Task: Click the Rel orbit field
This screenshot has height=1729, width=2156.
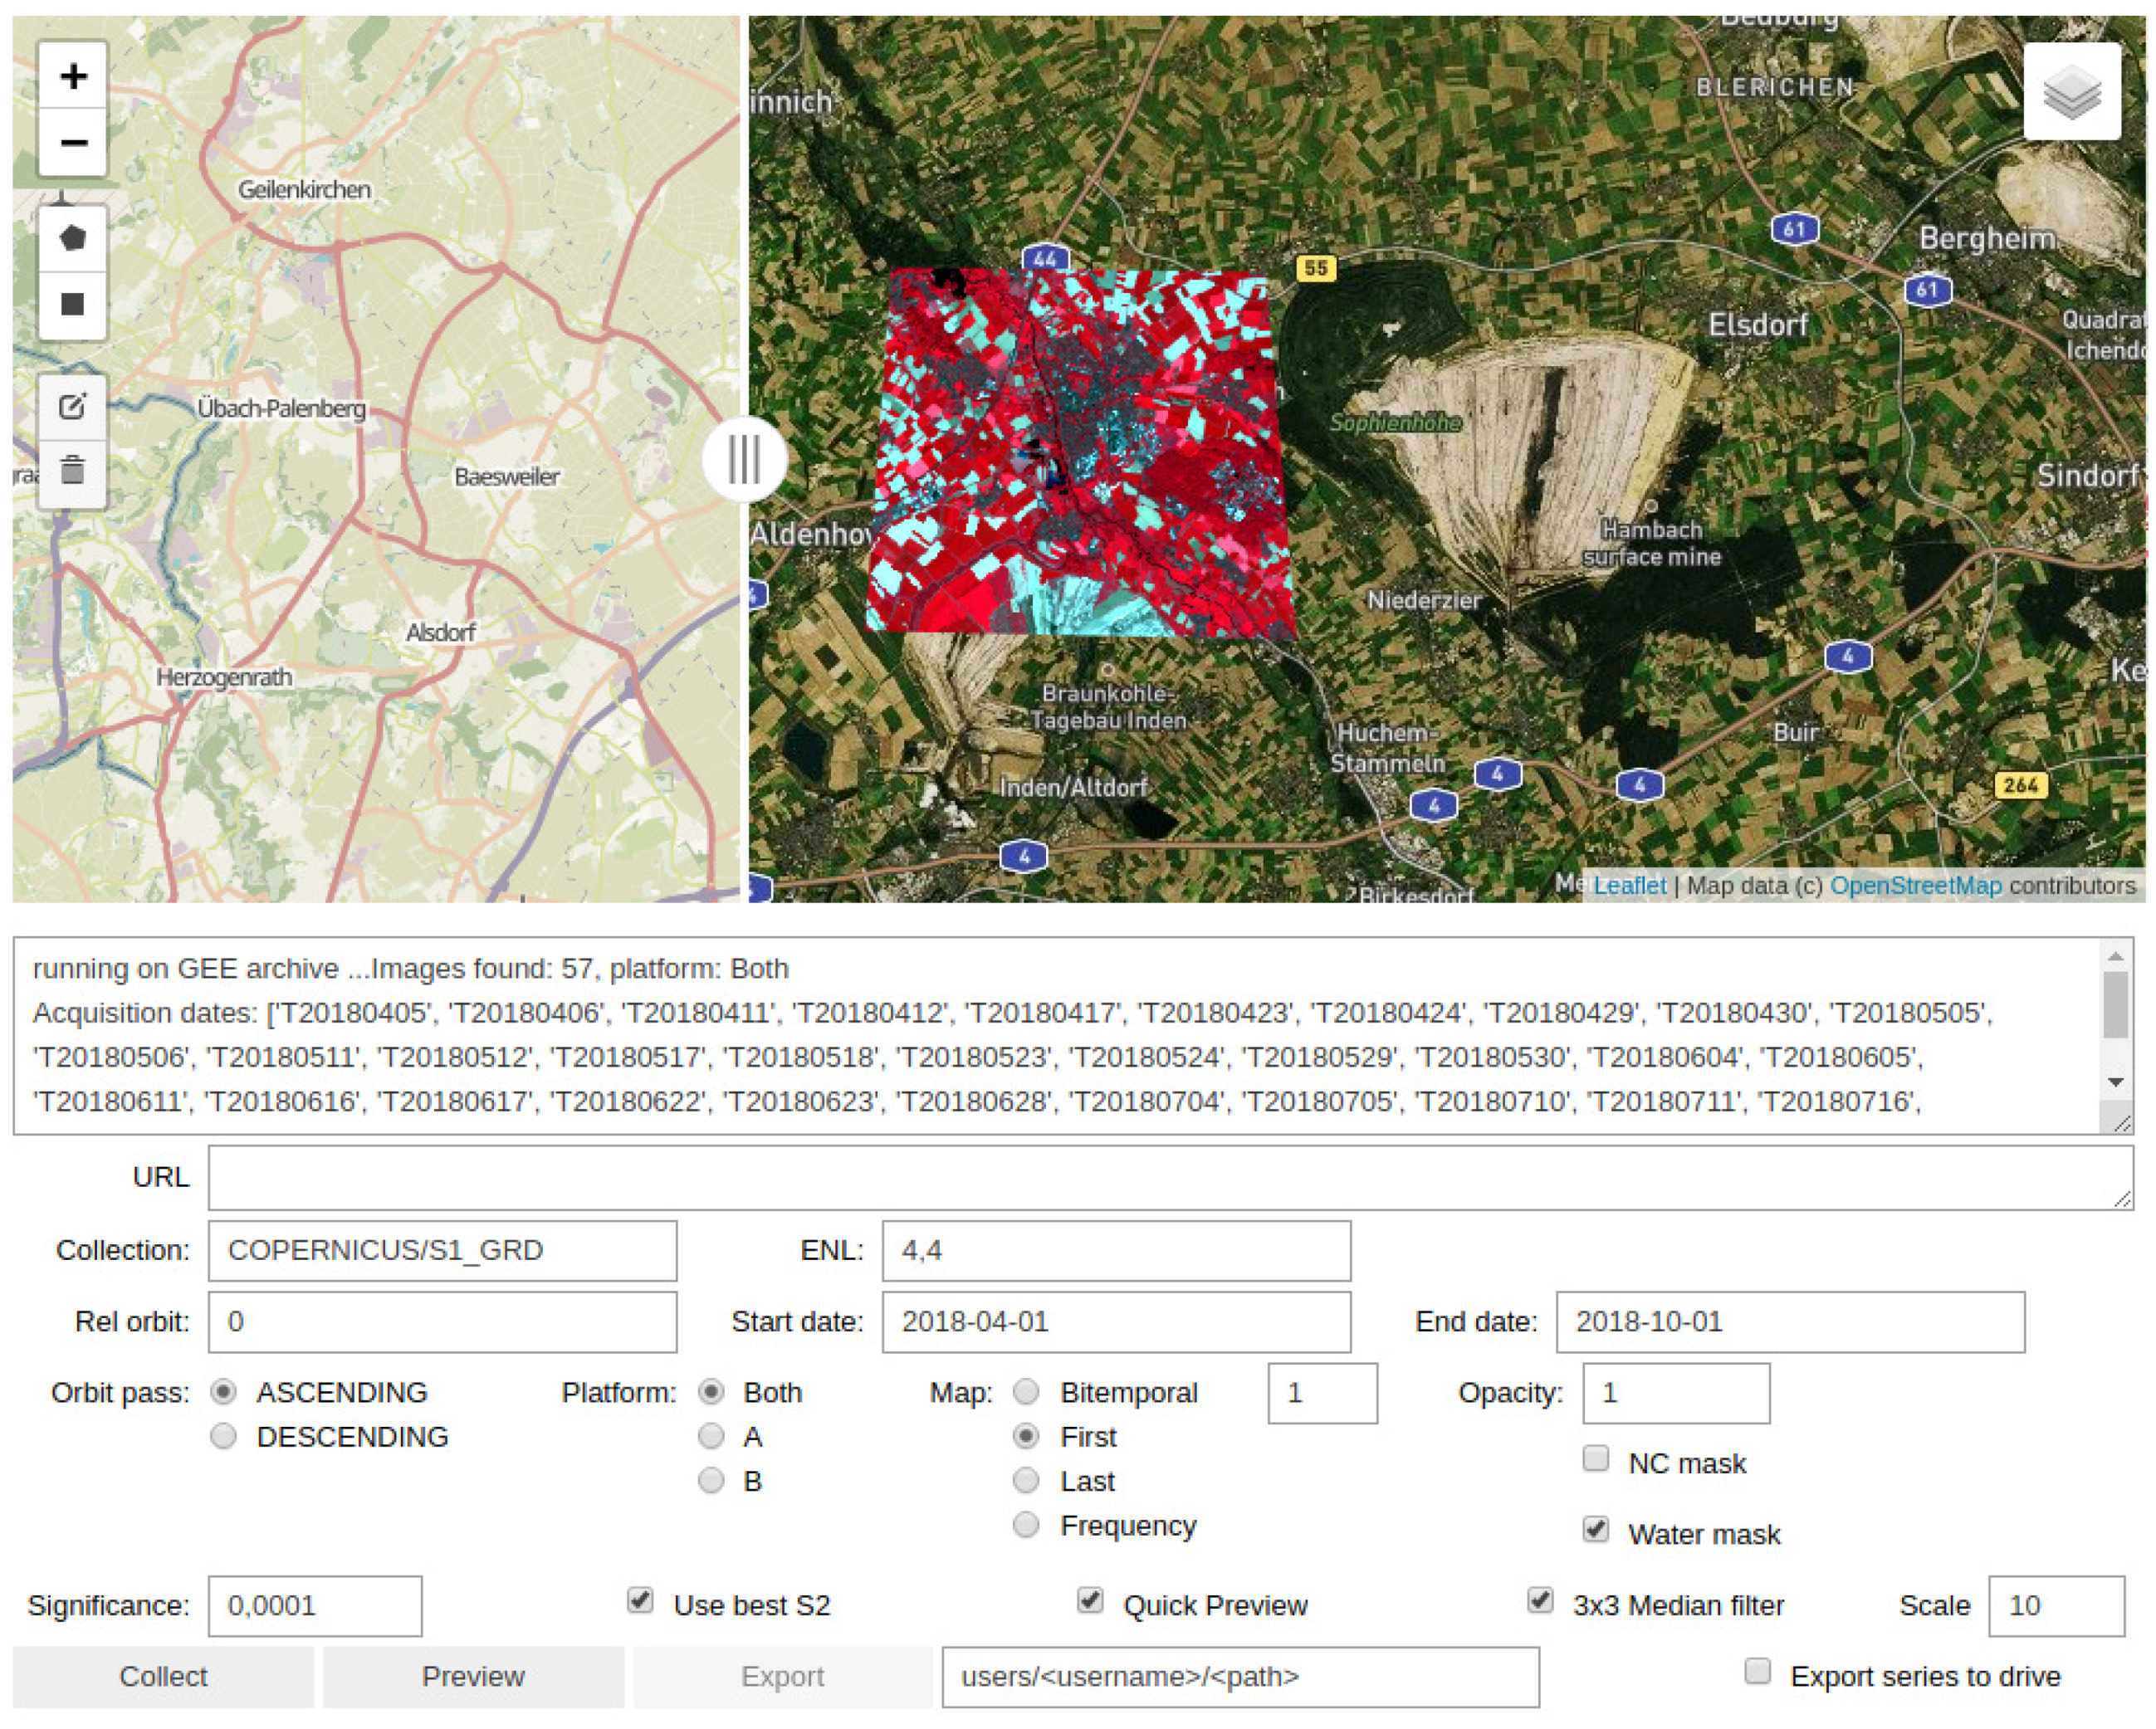Action: [442, 1321]
